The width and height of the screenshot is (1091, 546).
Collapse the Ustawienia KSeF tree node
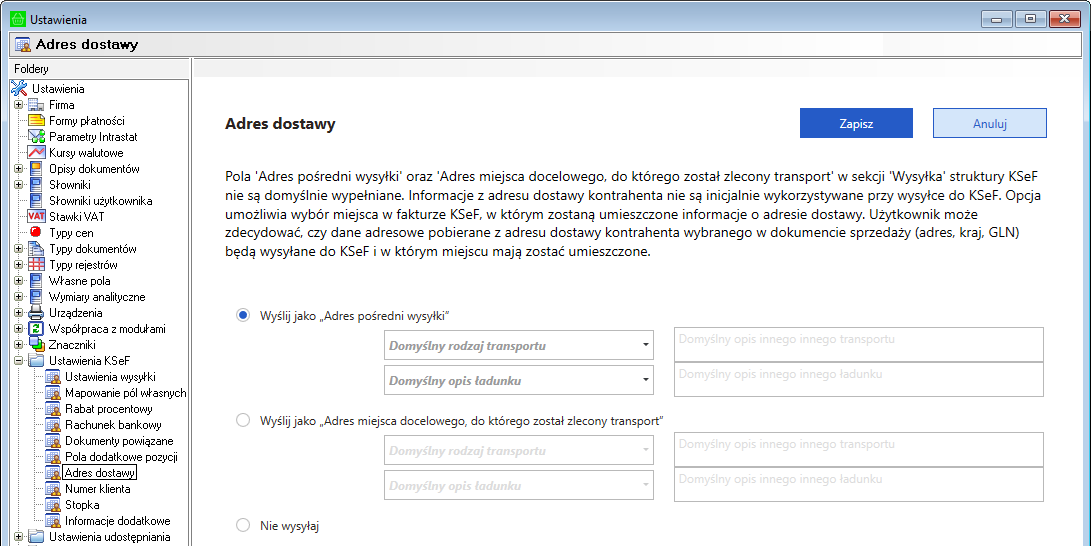pyautogui.click(x=18, y=361)
